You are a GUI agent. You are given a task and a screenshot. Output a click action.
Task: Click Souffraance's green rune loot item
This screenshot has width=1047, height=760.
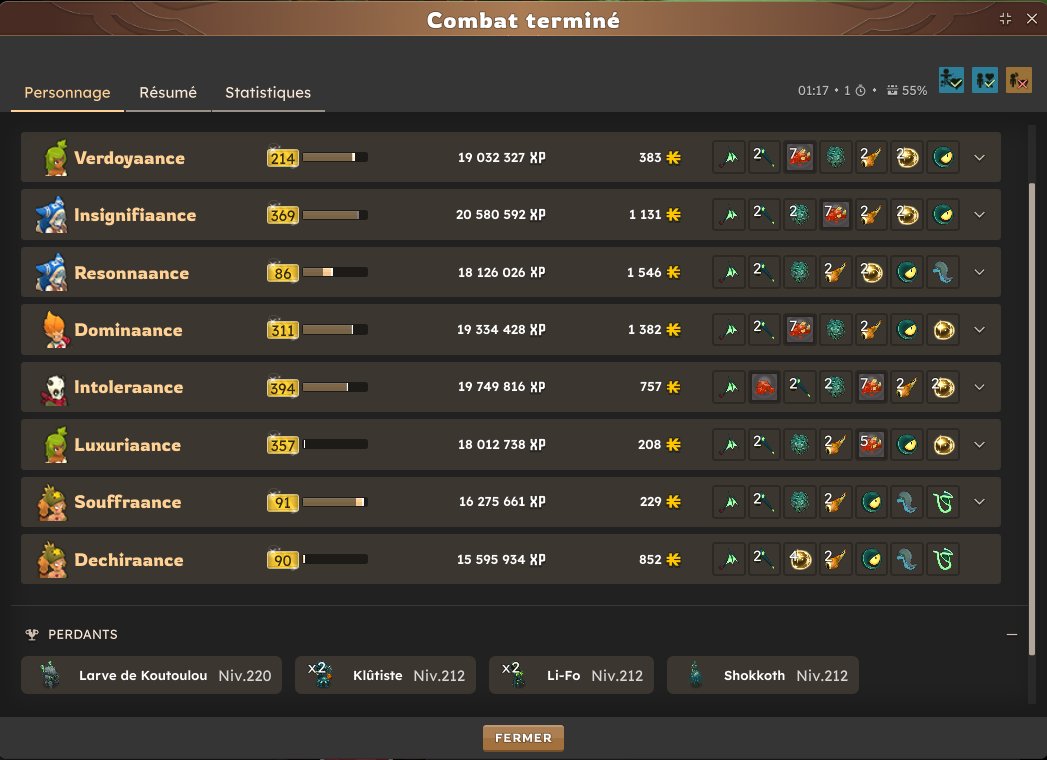(x=942, y=502)
